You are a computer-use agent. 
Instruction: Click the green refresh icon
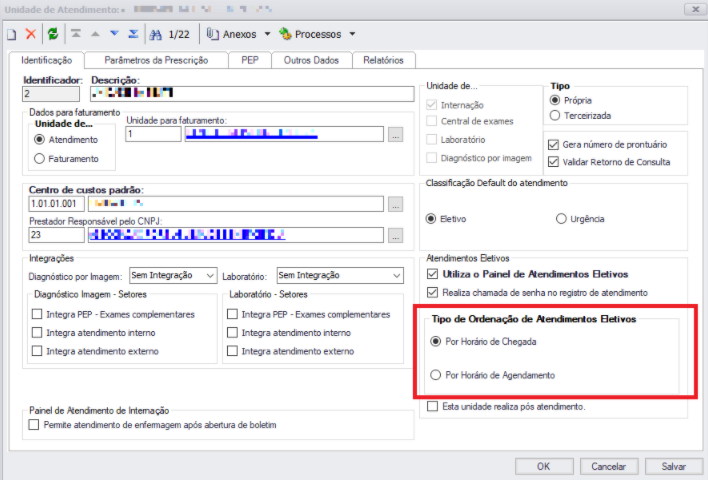click(x=53, y=34)
